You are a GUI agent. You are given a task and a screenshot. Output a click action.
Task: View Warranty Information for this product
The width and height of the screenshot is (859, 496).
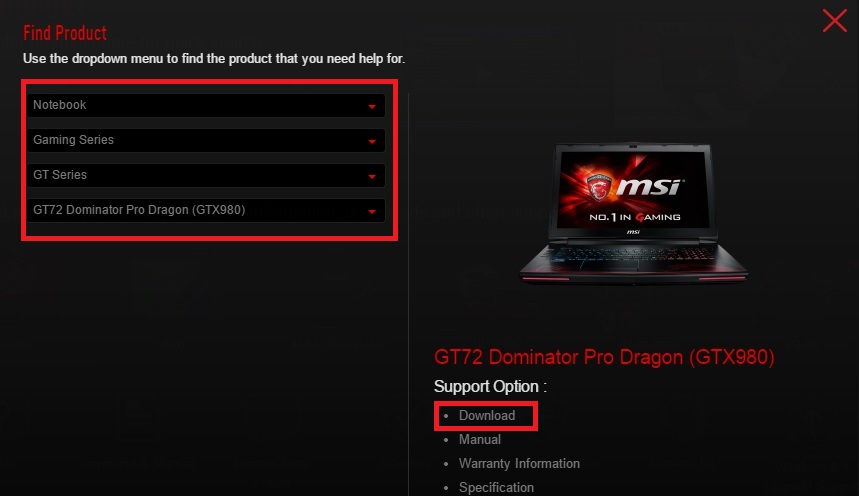click(x=519, y=464)
